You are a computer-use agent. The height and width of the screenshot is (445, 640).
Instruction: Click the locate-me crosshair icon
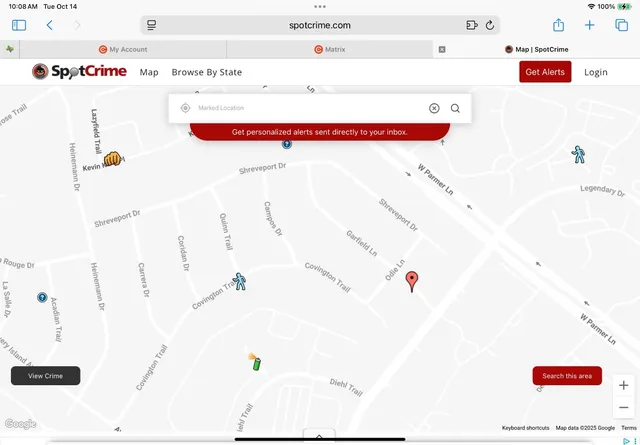pos(185,108)
